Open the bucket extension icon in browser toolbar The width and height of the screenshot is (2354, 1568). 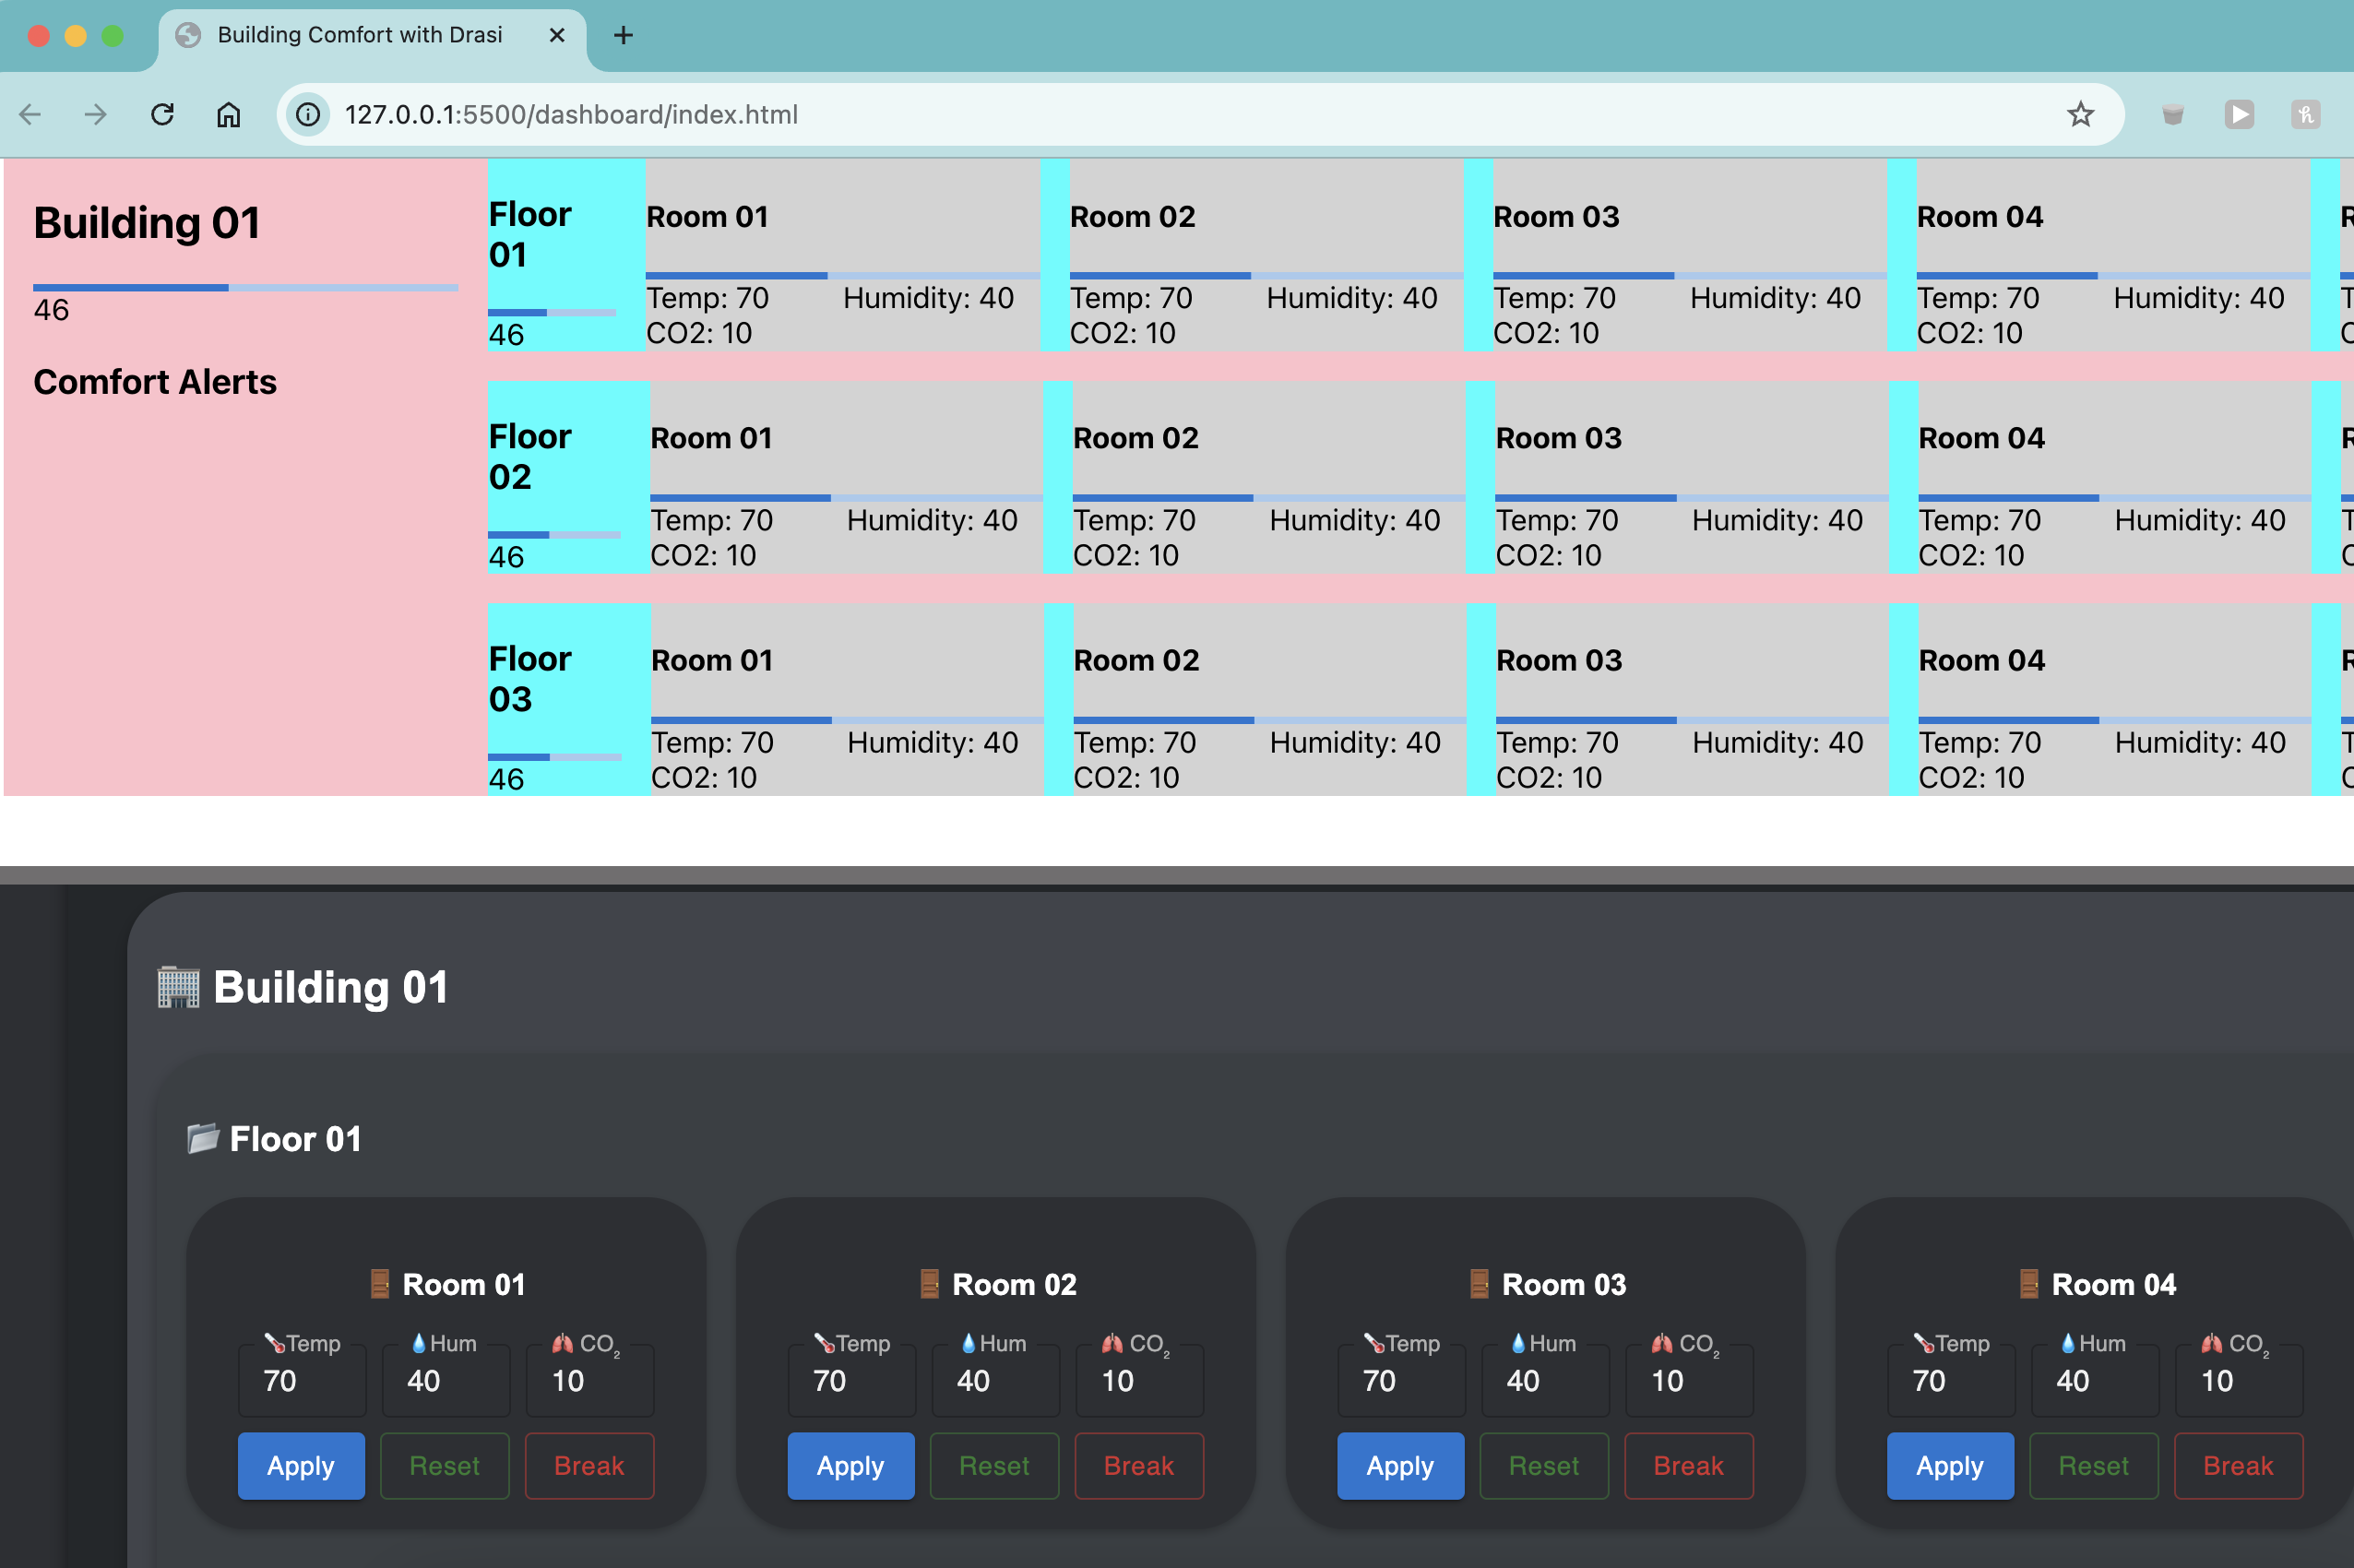[2172, 115]
